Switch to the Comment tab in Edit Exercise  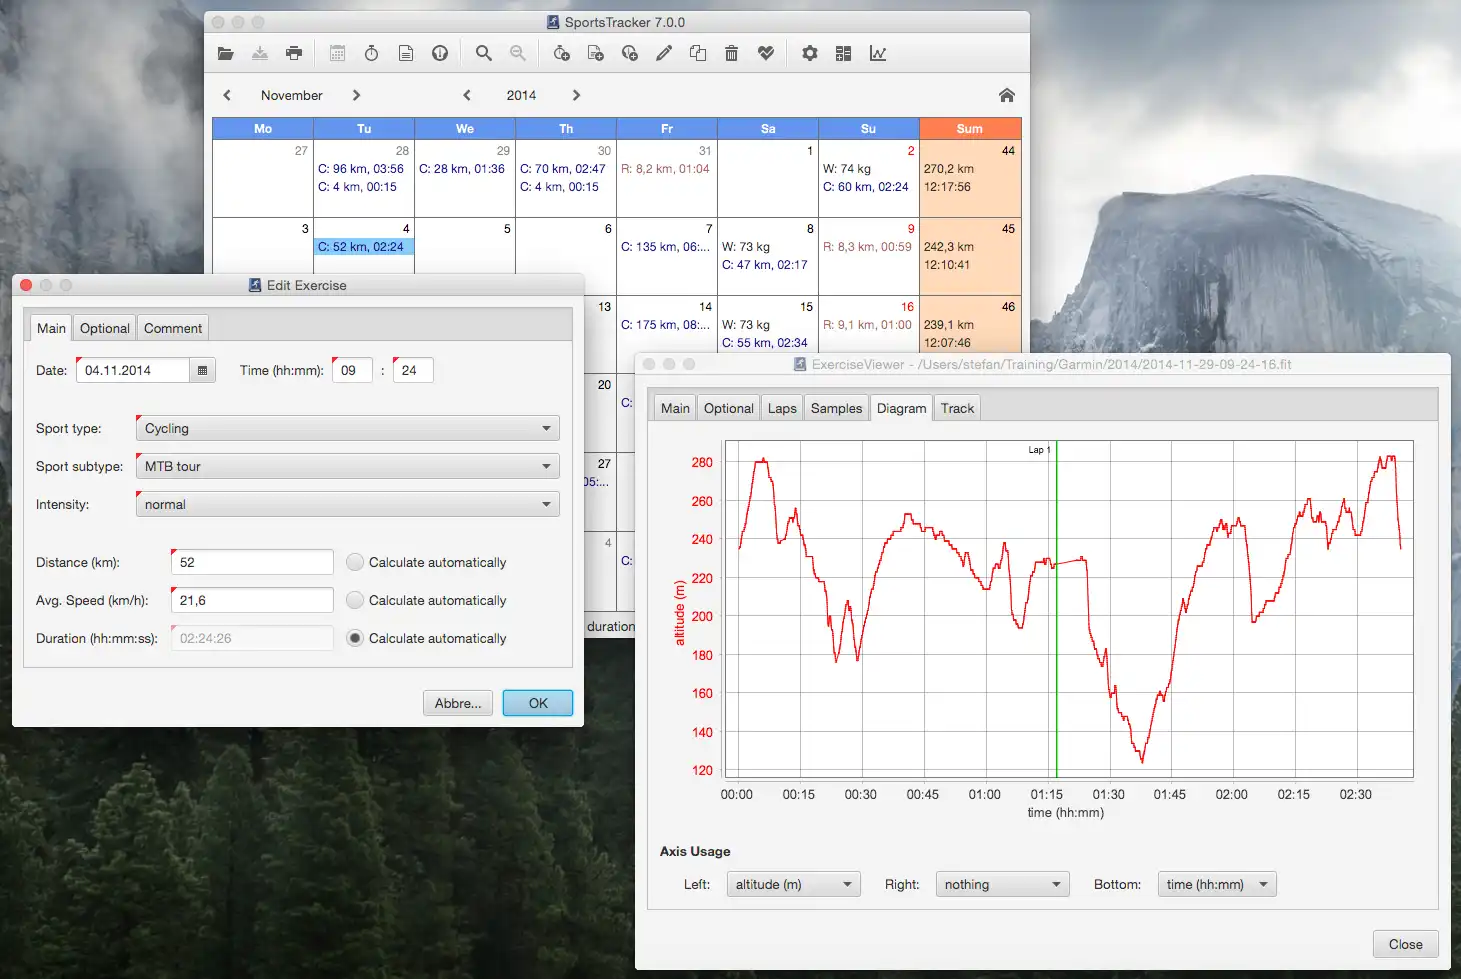(x=173, y=329)
